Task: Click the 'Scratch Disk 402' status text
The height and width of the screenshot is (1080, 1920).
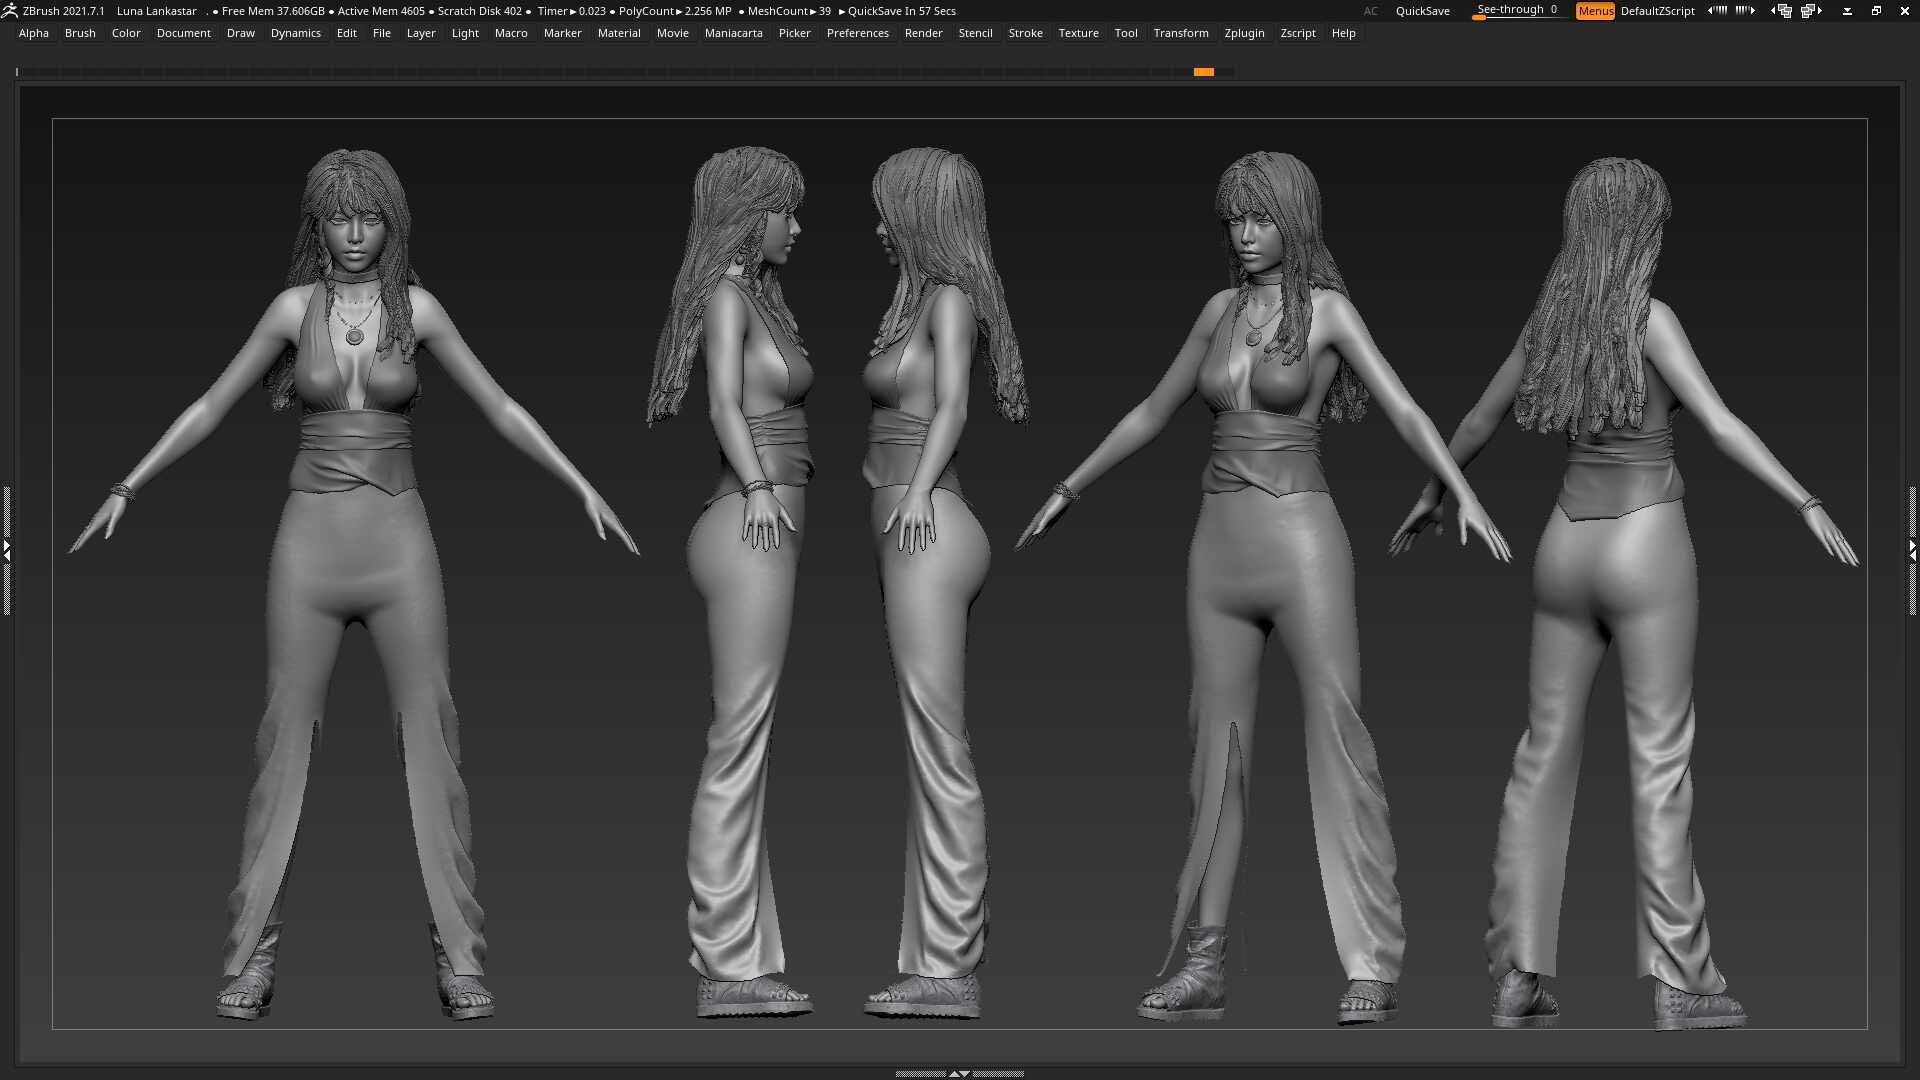Action: coord(480,11)
